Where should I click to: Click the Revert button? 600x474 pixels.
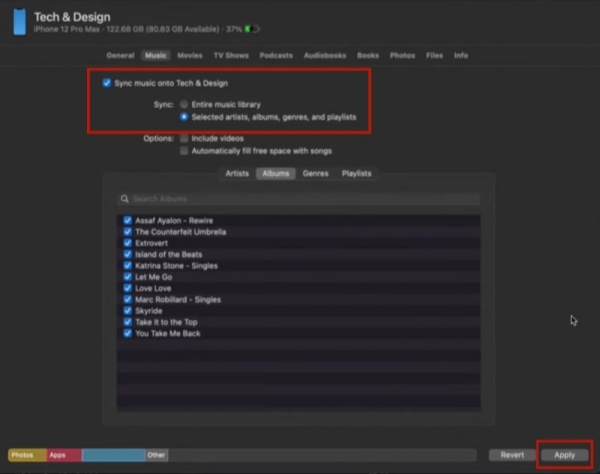click(x=512, y=454)
